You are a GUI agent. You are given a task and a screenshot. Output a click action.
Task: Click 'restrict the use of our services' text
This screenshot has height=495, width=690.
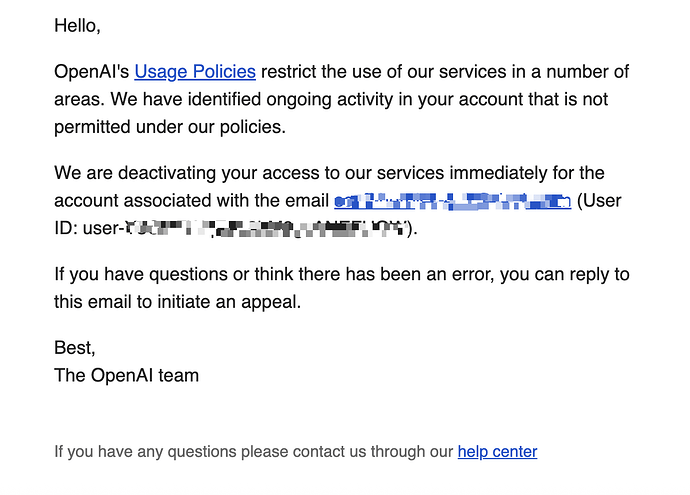pyautogui.click(x=384, y=72)
